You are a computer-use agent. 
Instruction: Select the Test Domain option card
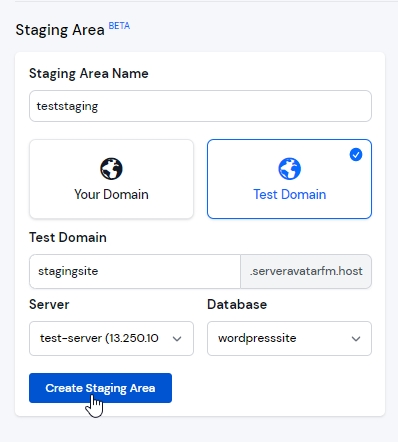[x=289, y=179]
